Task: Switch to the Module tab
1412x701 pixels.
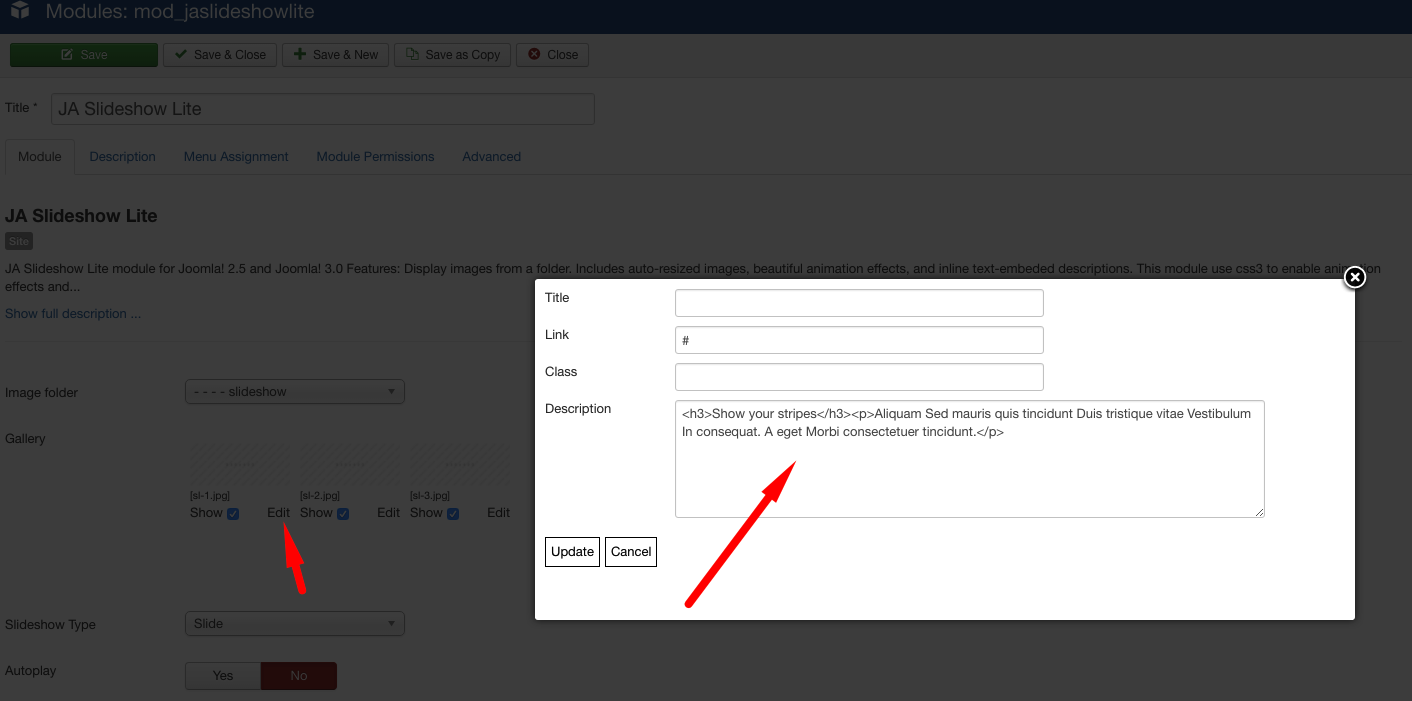Action: 40,157
